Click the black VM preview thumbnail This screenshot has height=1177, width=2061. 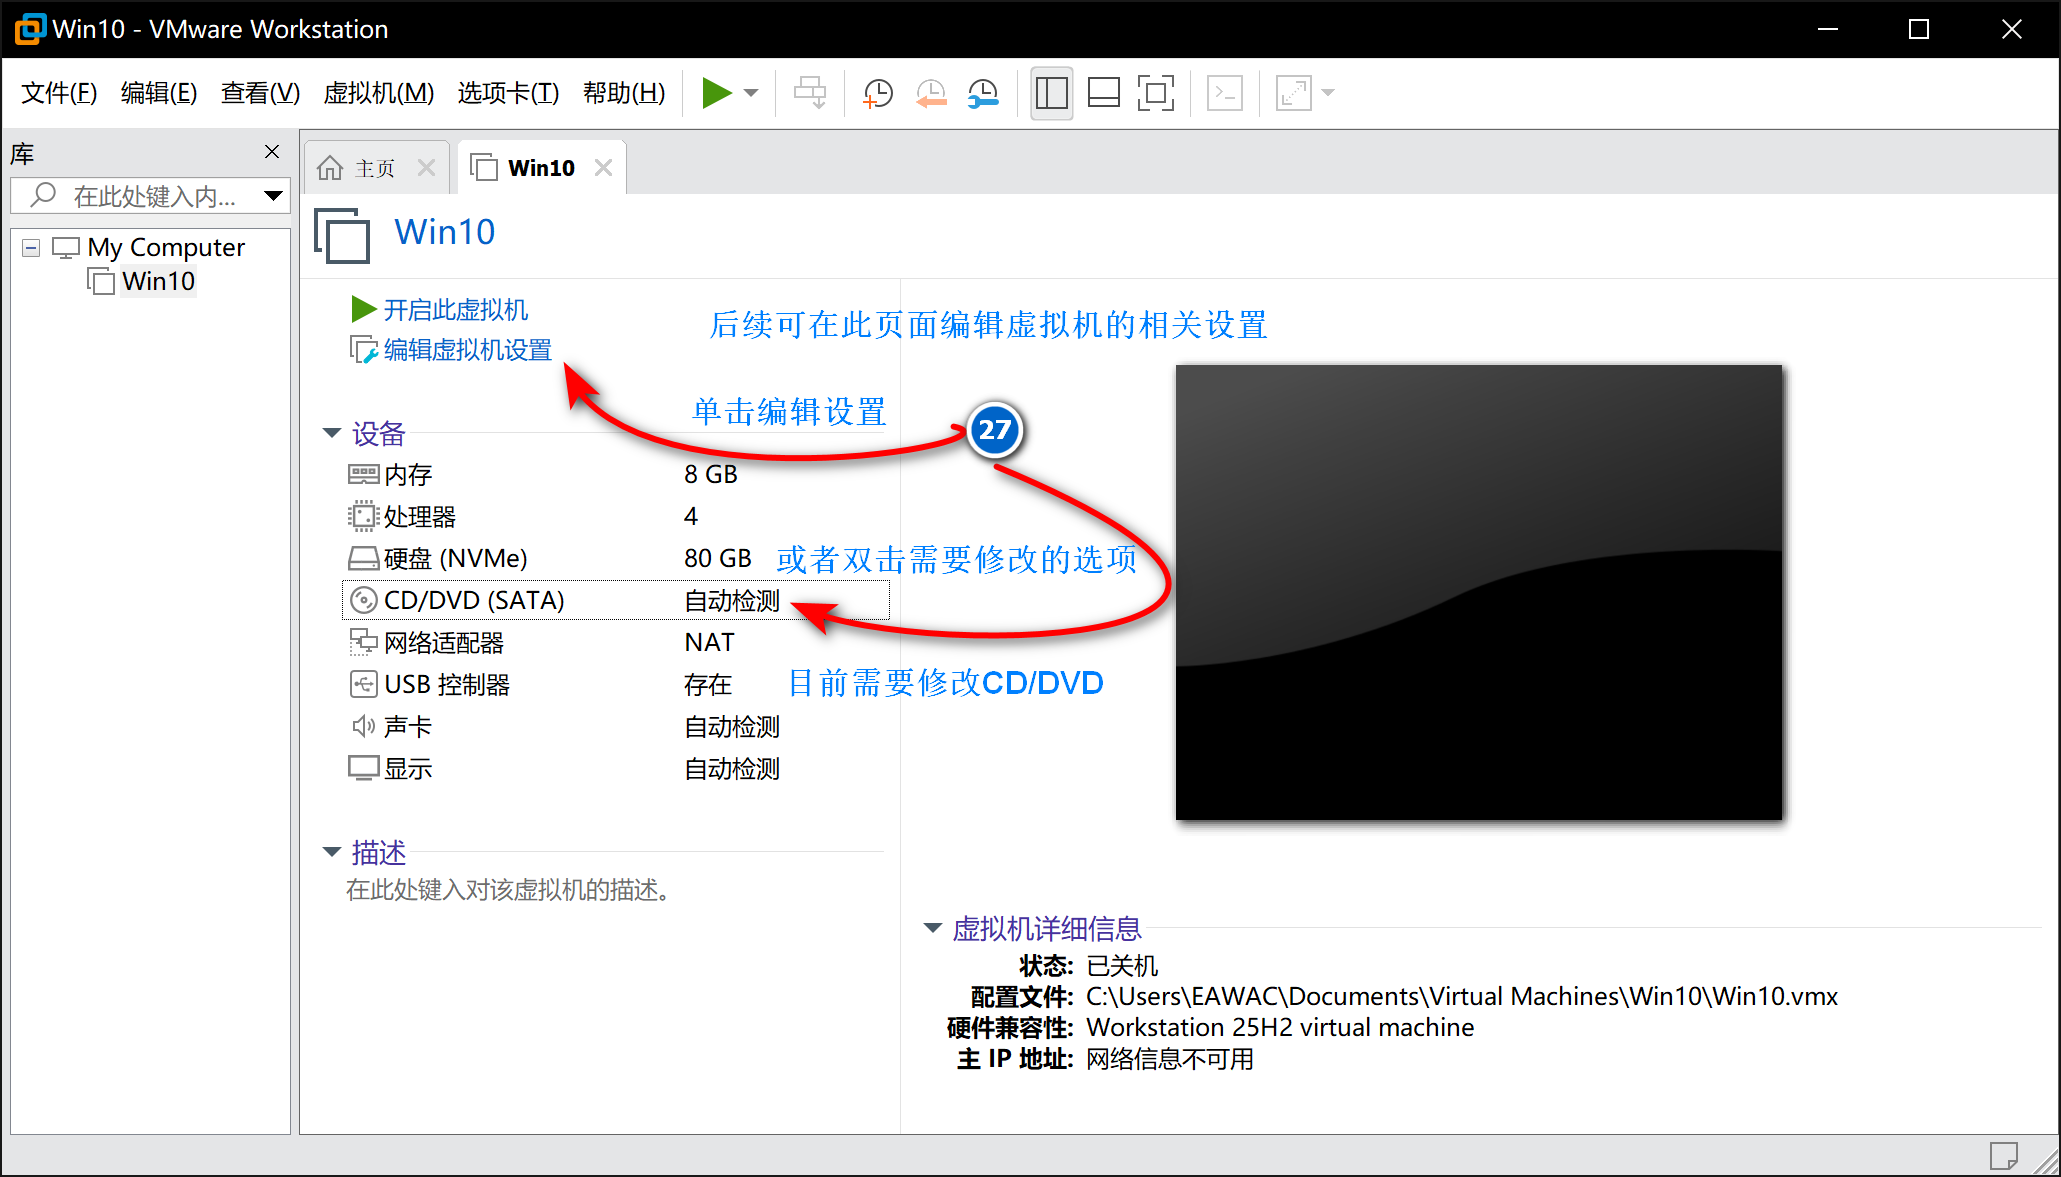[x=1478, y=592]
